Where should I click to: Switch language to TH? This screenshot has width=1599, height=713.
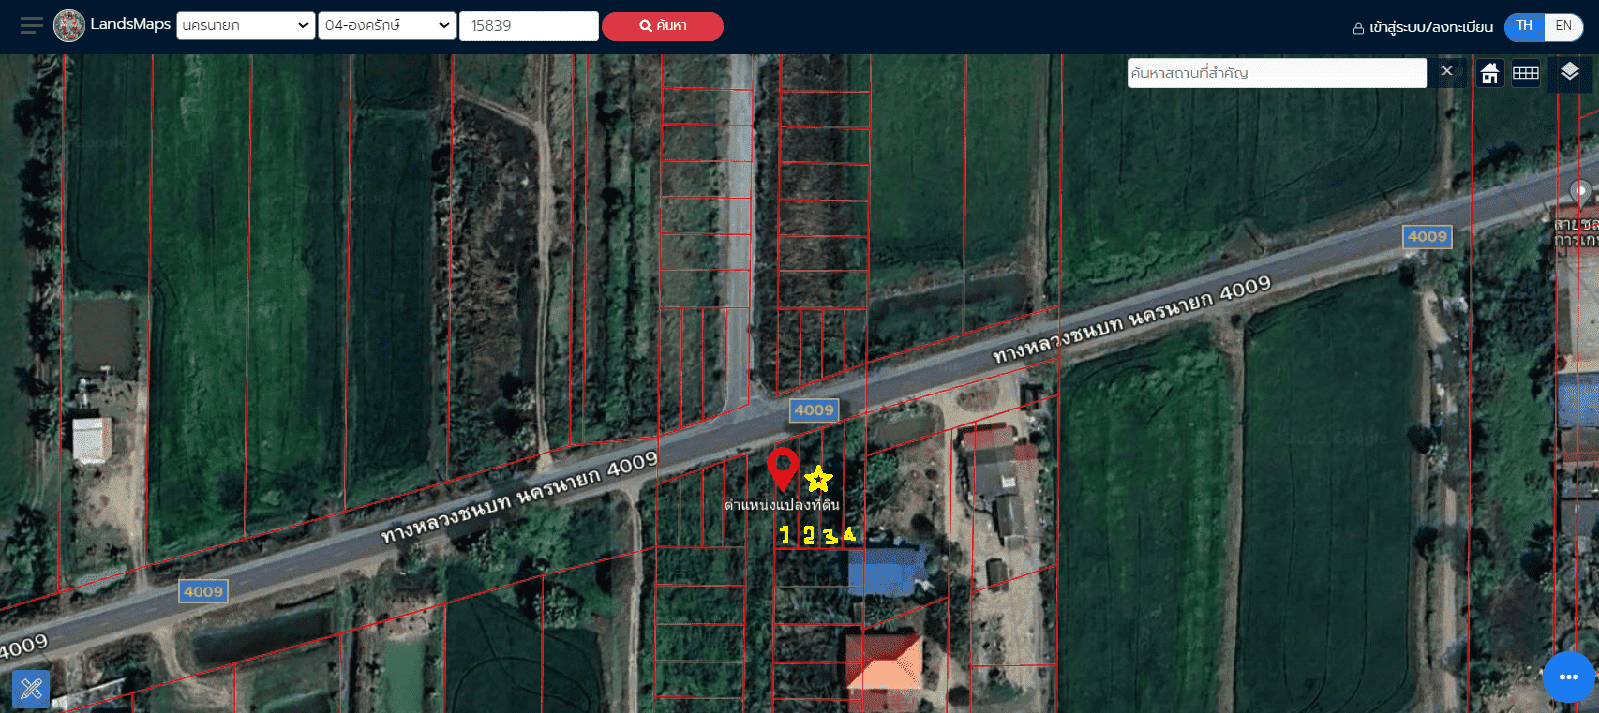1524,26
